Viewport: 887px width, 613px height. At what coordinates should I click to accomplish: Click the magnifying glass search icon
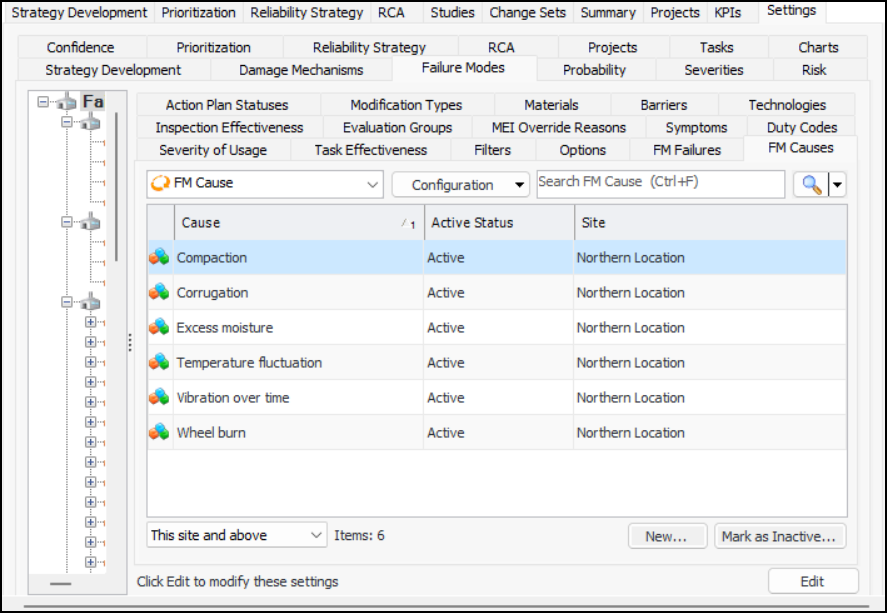pyautogui.click(x=811, y=185)
